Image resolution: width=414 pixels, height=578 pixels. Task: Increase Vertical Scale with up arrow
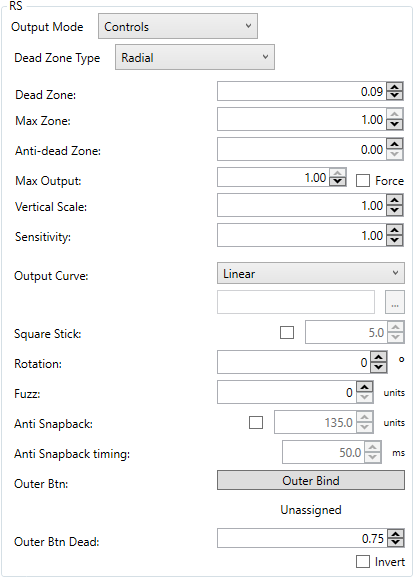click(x=394, y=201)
